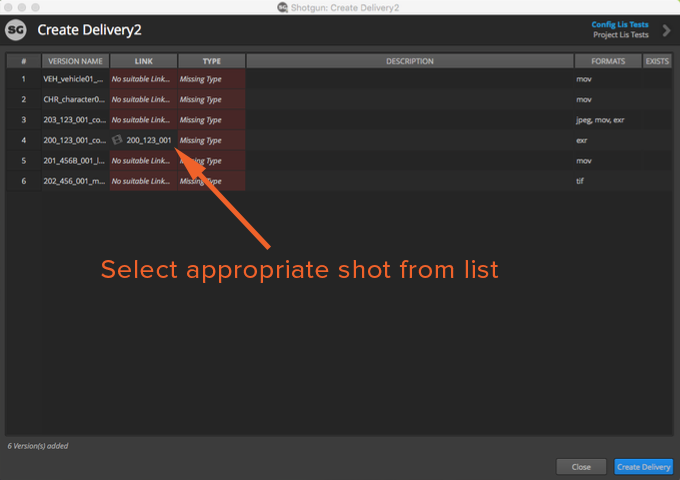Click row number 6 cell
Image resolution: width=680 pixels, height=480 pixels.
24,181
